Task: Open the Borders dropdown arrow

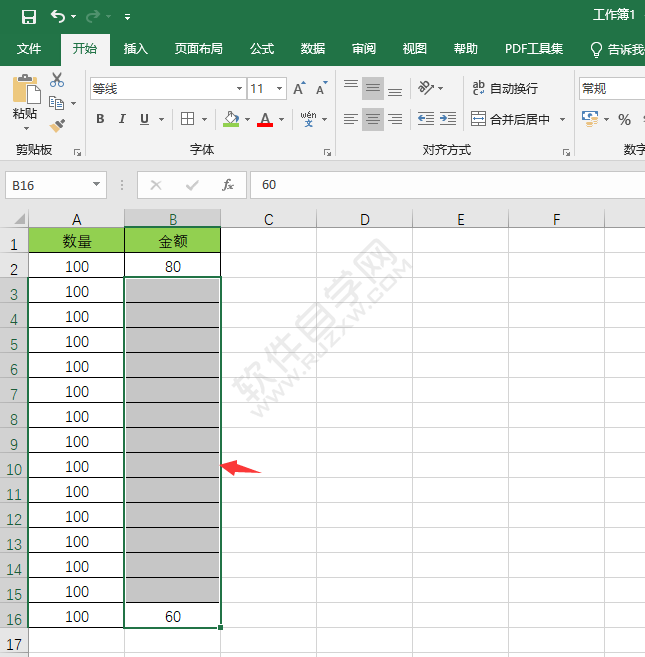Action: coord(205,119)
